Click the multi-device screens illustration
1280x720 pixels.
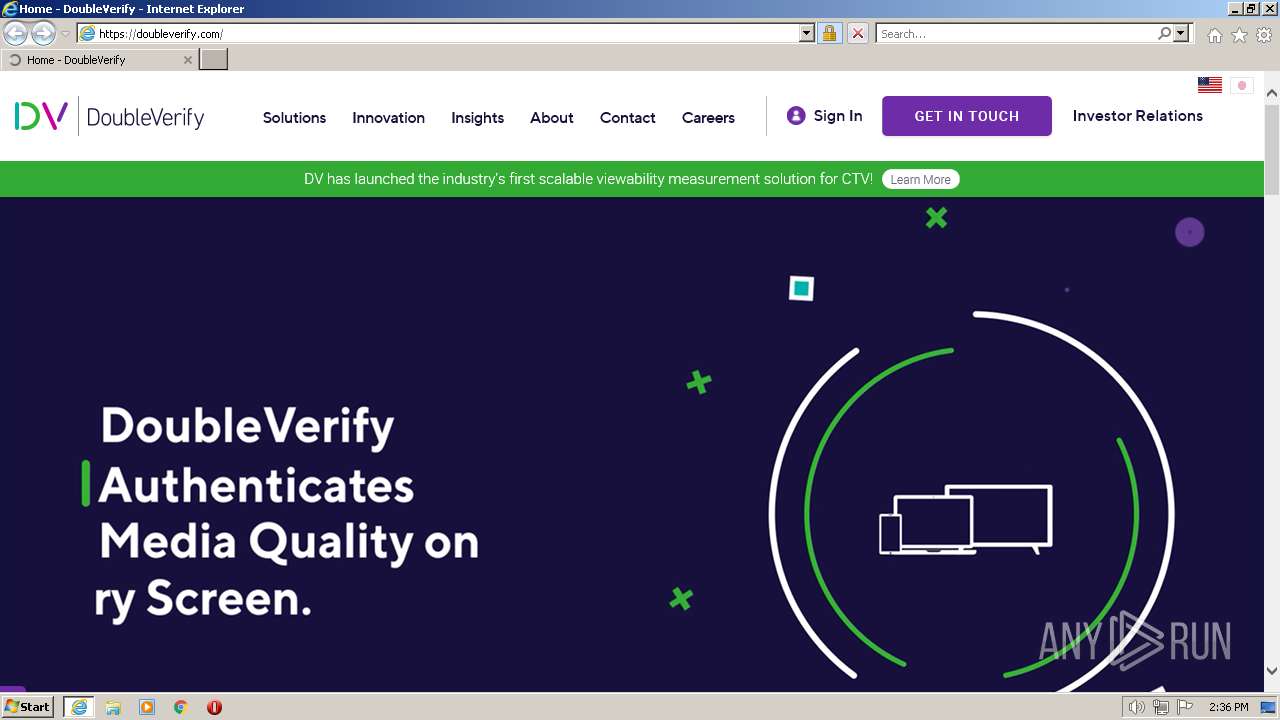pyautogui.click(x=965, y=520)
